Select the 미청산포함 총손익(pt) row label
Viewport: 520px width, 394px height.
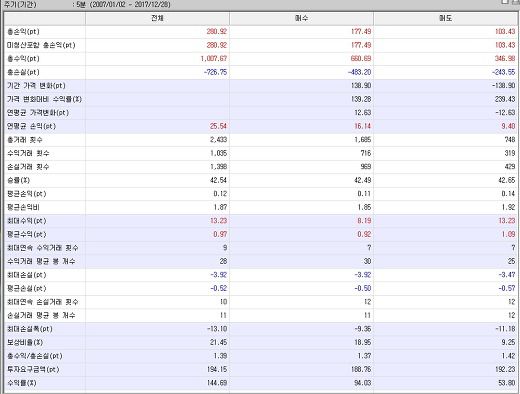41,45
